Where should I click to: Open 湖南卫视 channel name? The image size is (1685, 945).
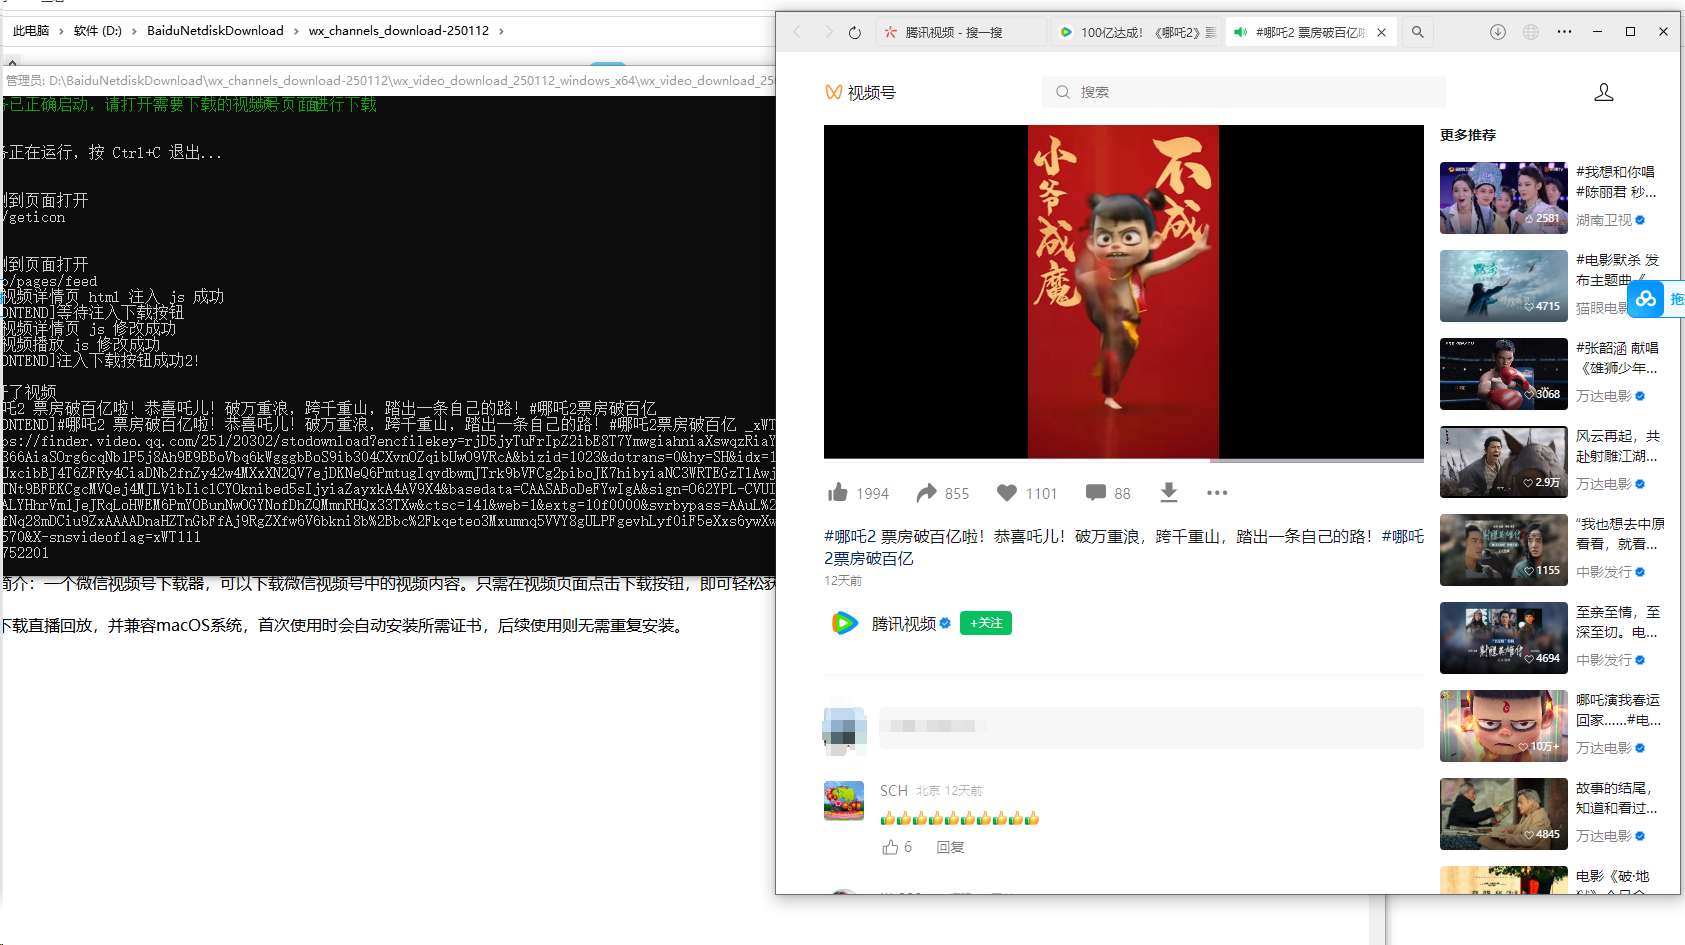1604,220
